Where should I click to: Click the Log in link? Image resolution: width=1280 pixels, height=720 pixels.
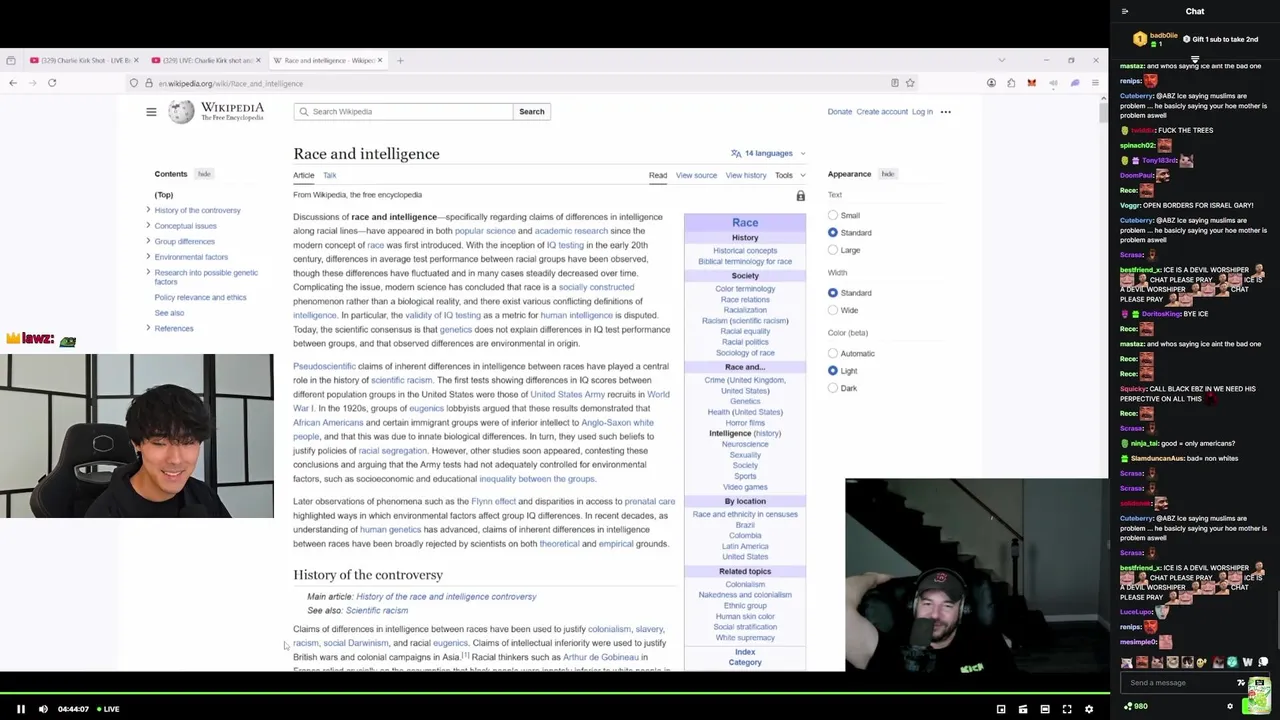[x=922, y=112]
